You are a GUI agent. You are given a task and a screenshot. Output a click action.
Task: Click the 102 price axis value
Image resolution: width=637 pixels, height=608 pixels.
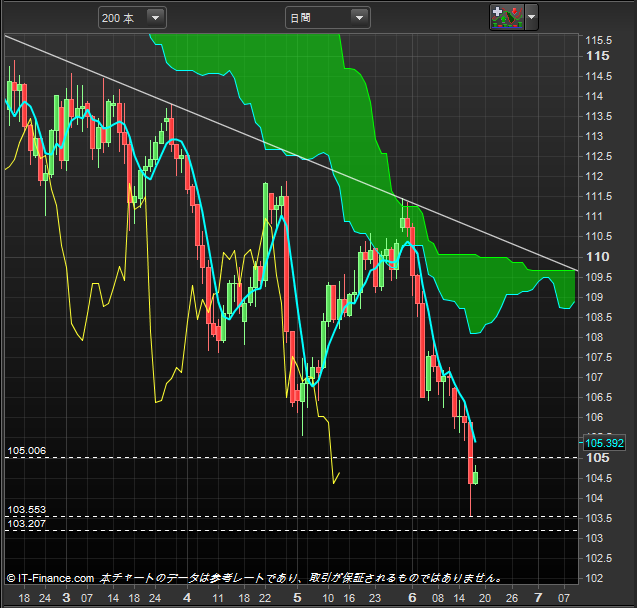tap(594, 578)
